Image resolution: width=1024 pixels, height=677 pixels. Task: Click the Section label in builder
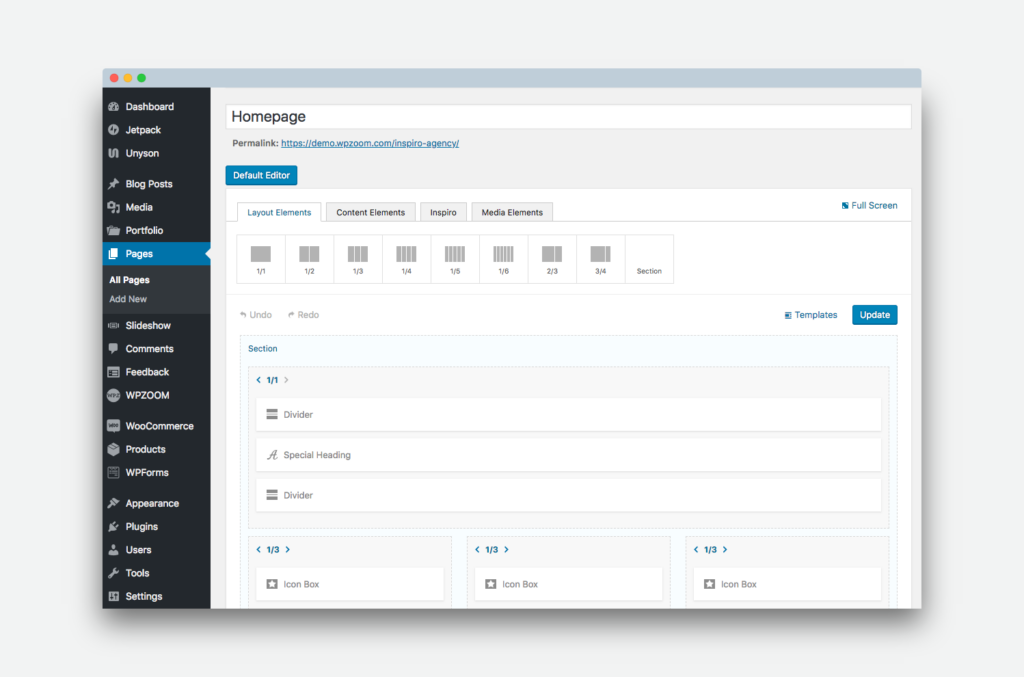pyautogui.click(x=263, y=349)
